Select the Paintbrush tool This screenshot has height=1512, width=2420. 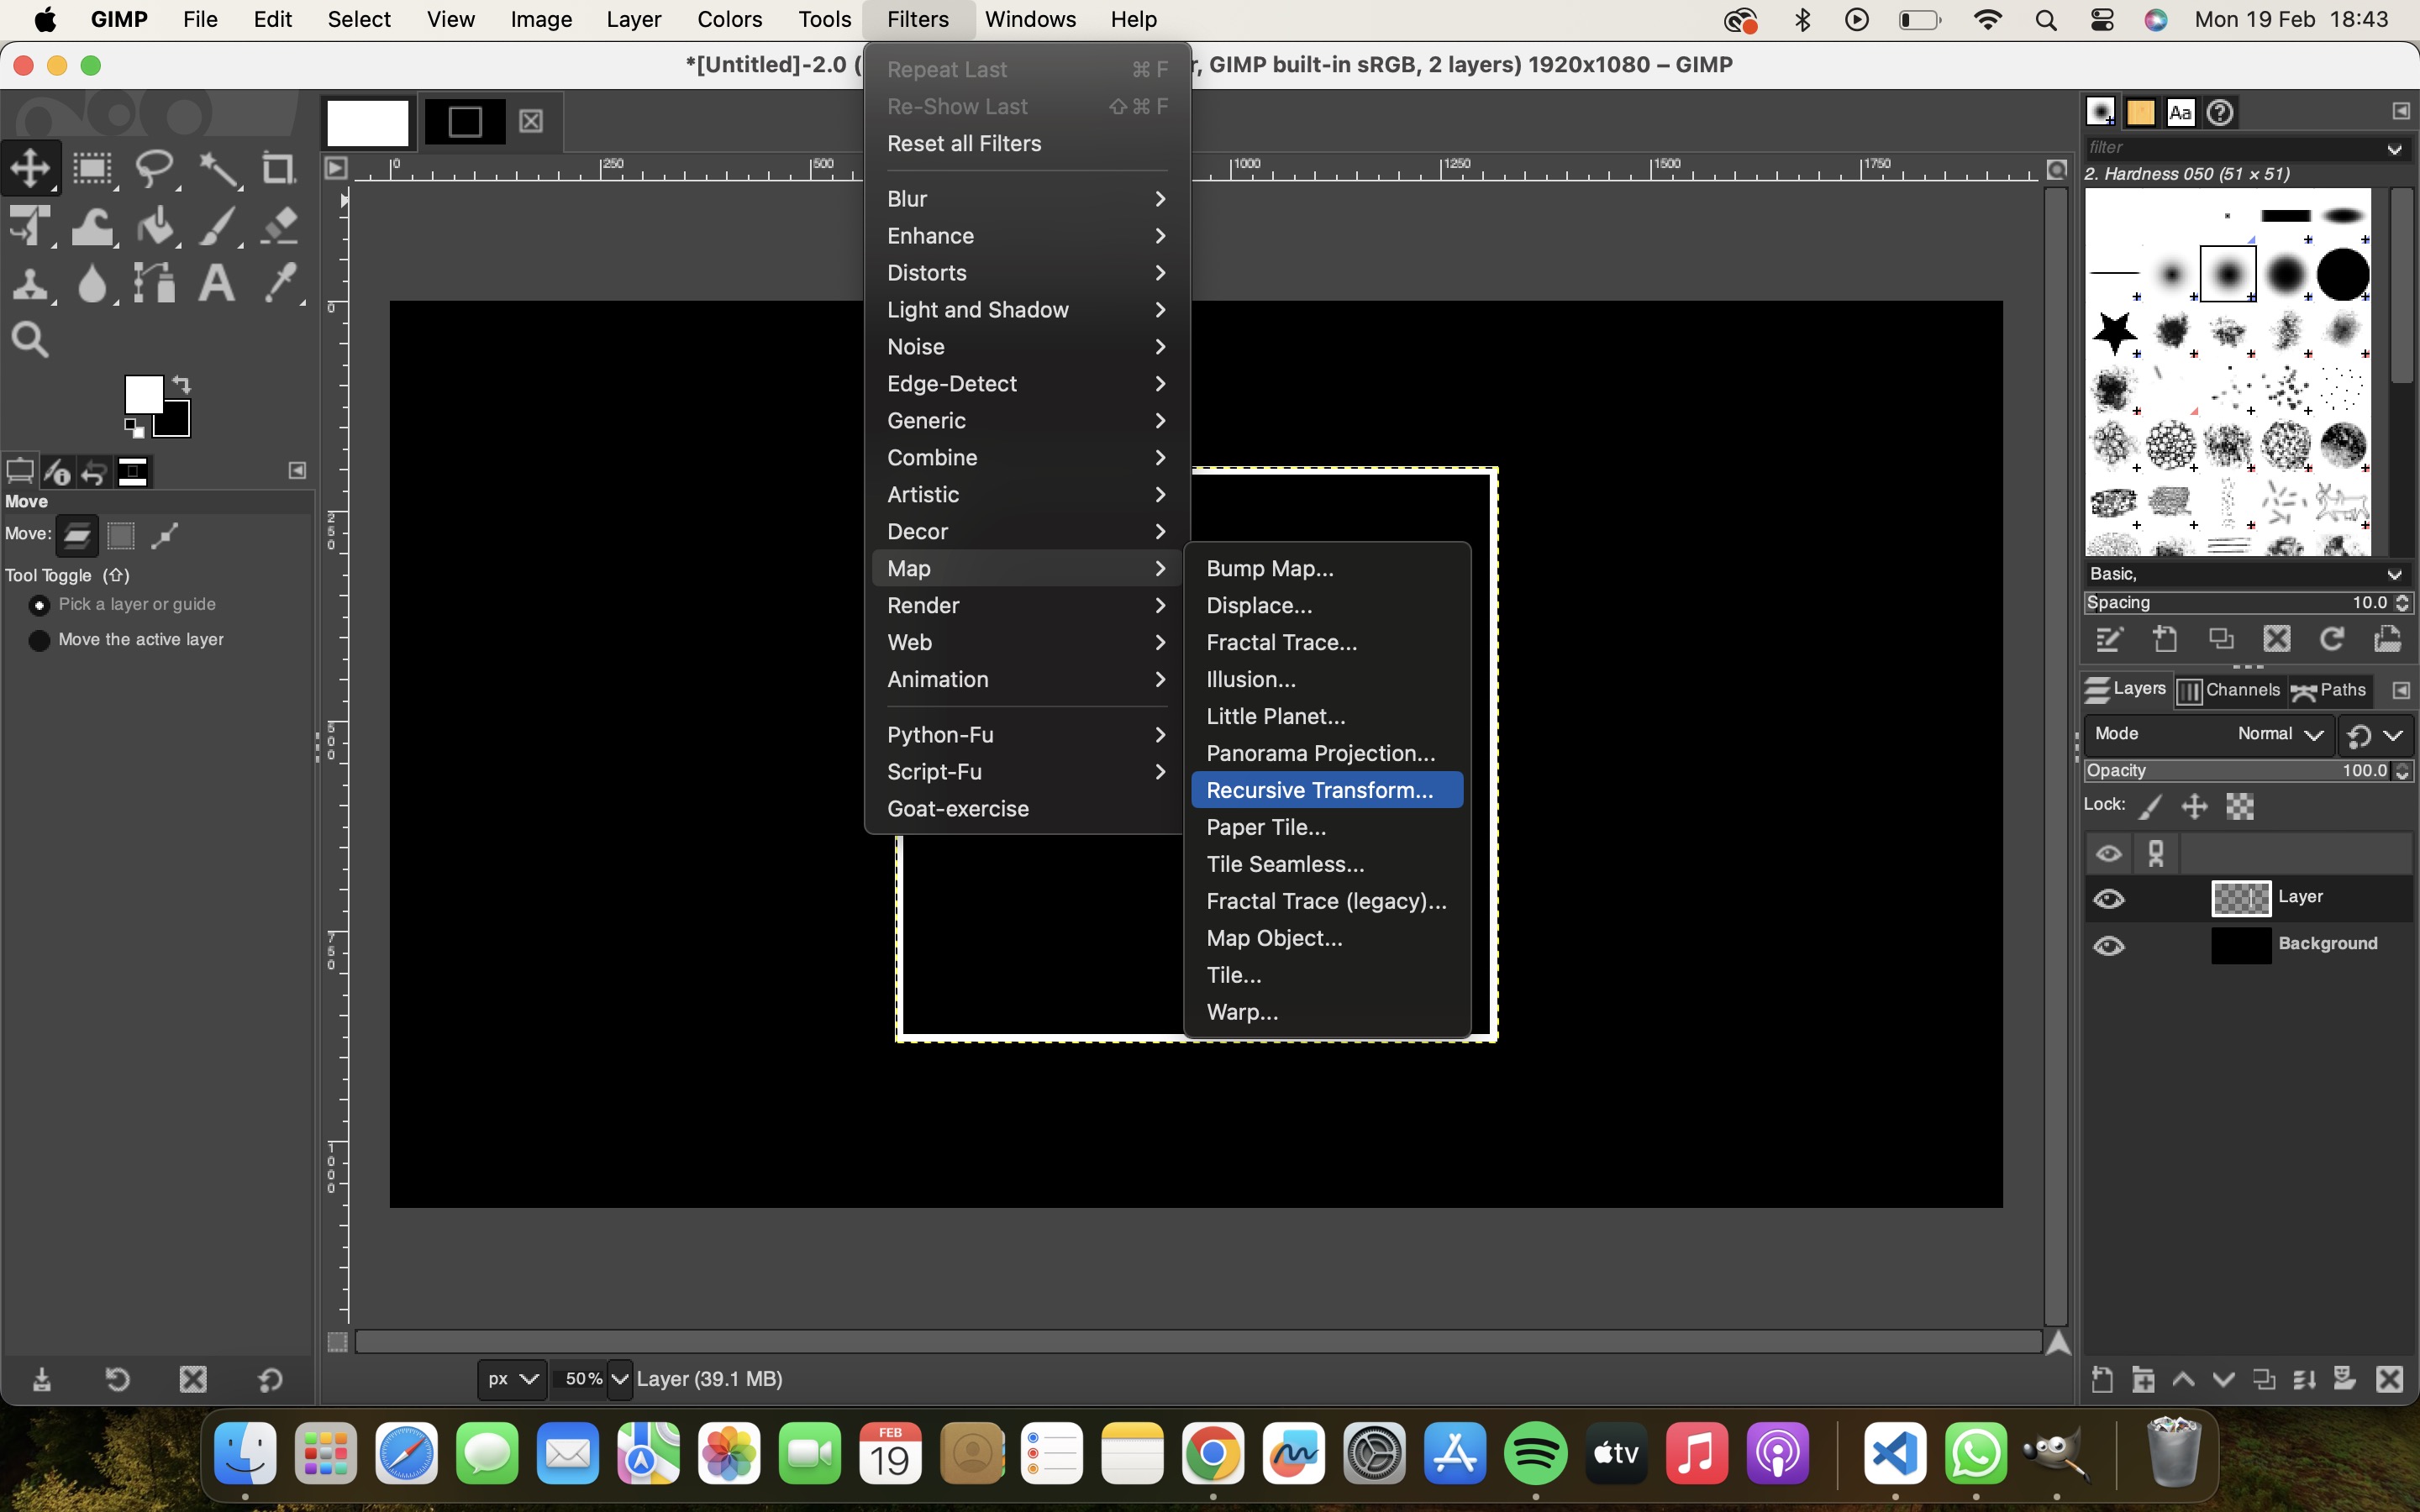tap(218, 226)
